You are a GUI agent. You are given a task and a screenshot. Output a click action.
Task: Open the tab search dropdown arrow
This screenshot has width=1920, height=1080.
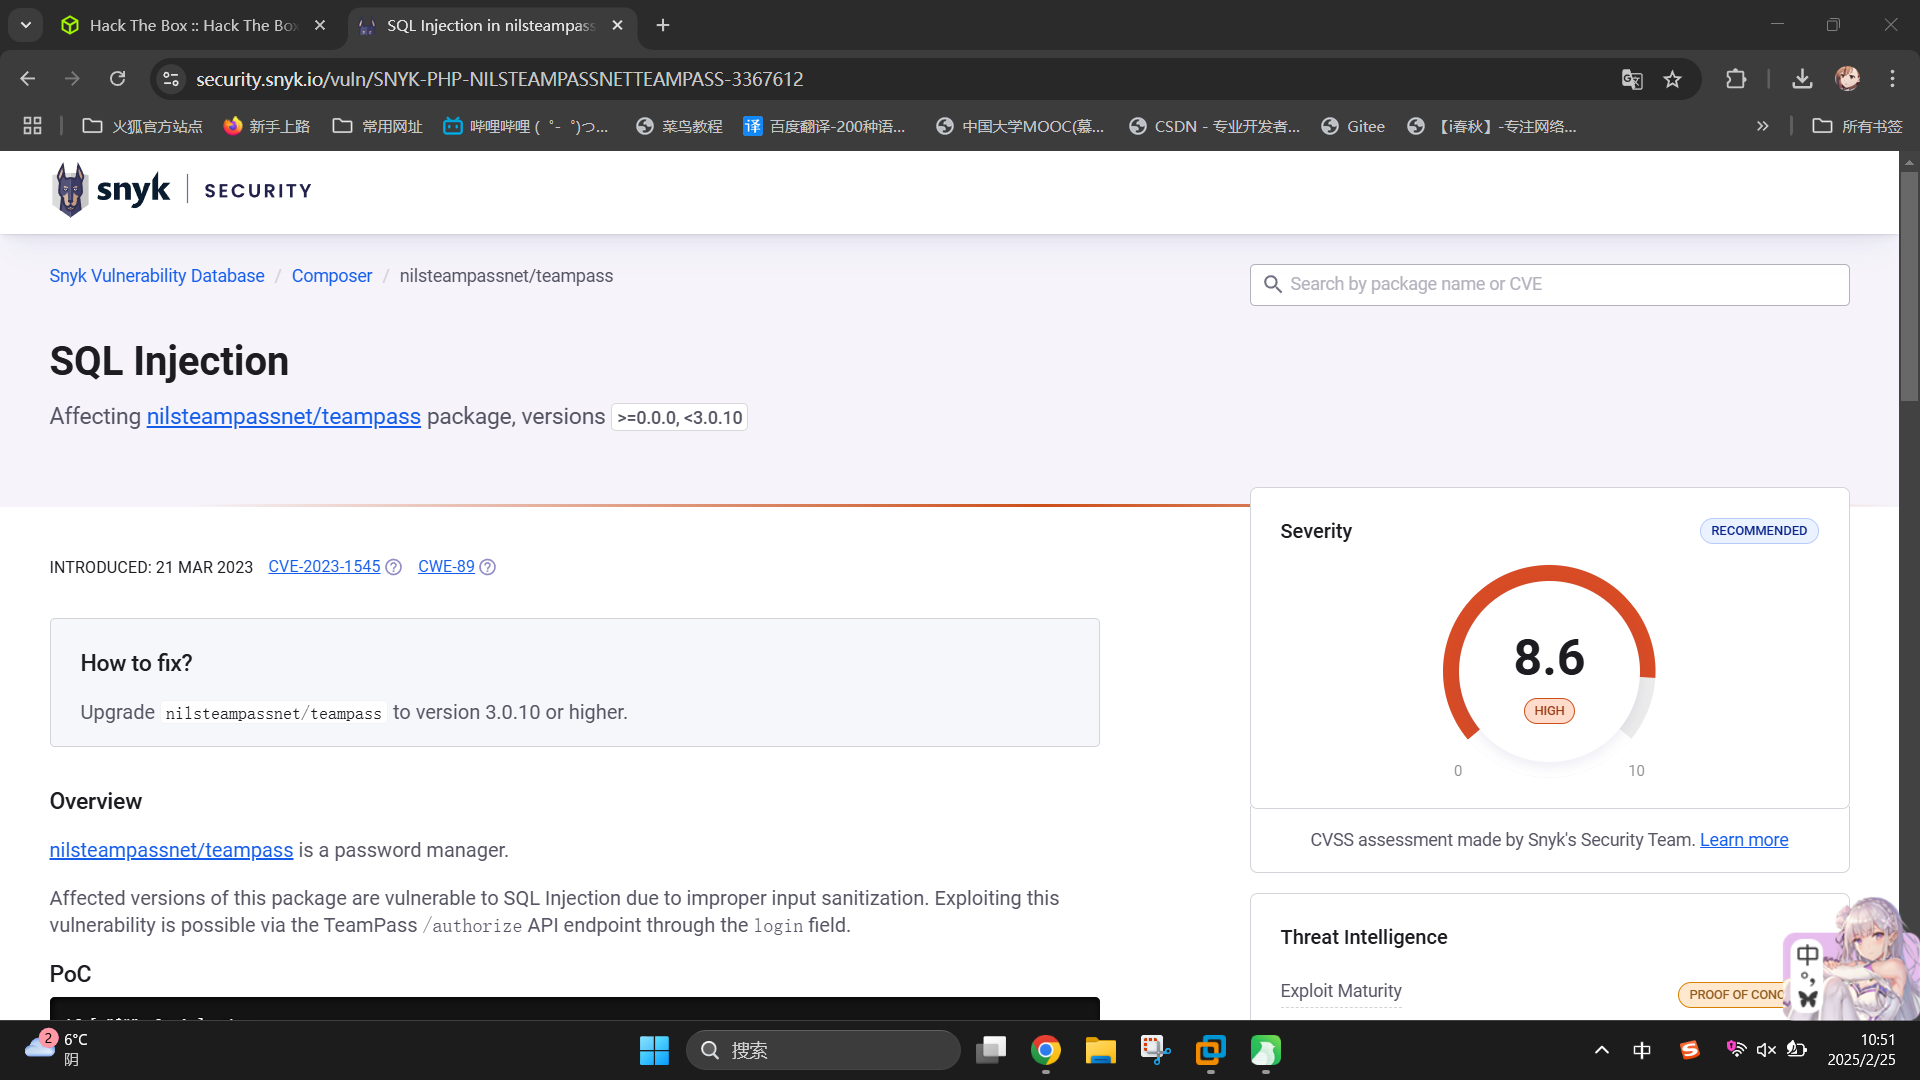pyautogui.click(x=26, y=25)
